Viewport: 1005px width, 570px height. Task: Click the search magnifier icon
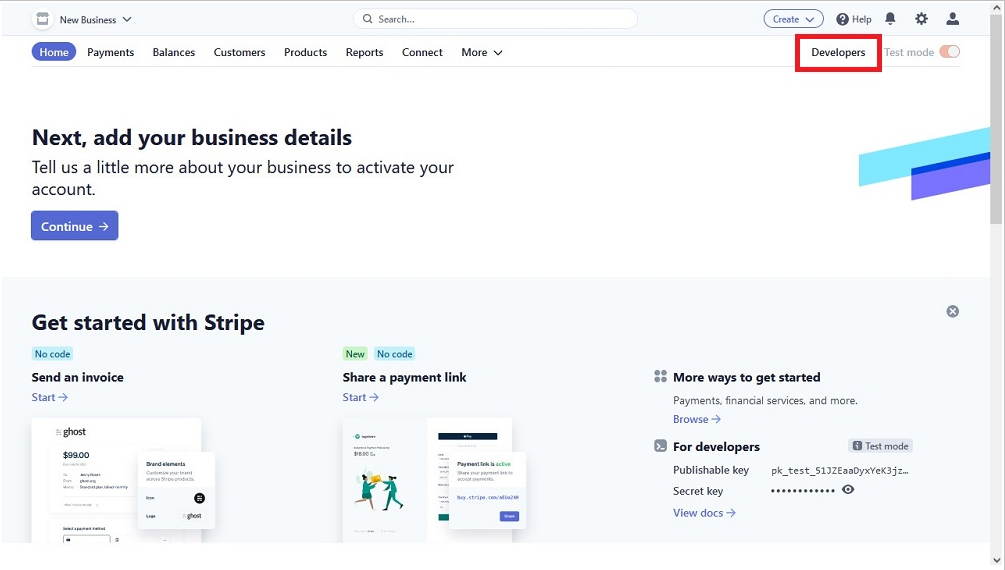click(x=367, y=19)
